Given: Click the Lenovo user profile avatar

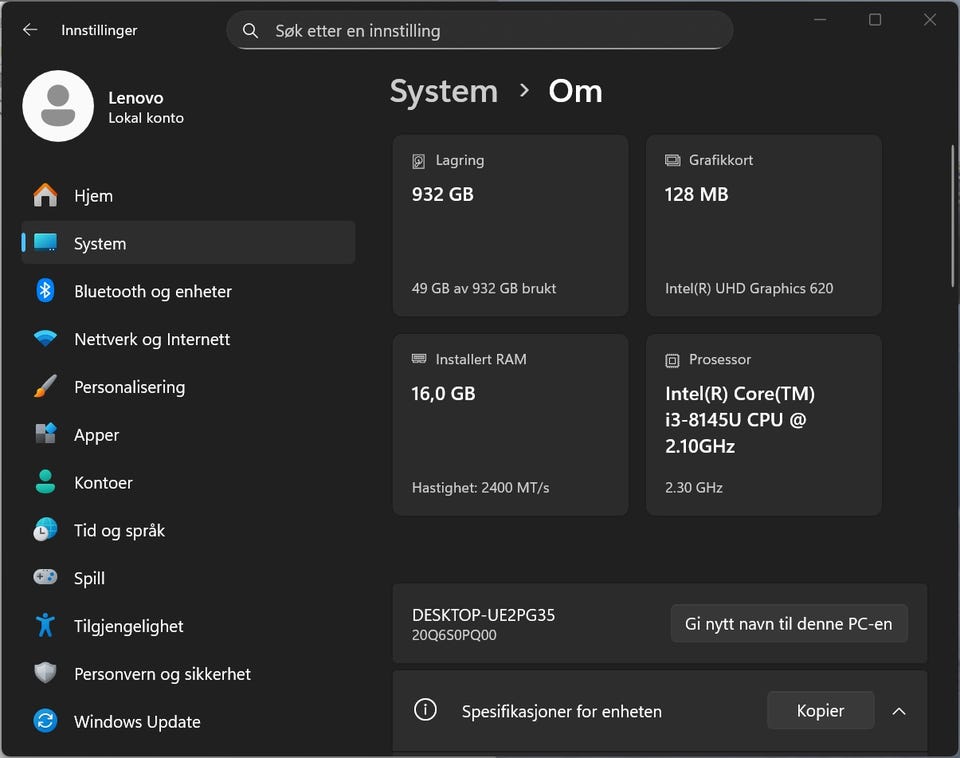Looking at the screenshot, I should (58, 106).
